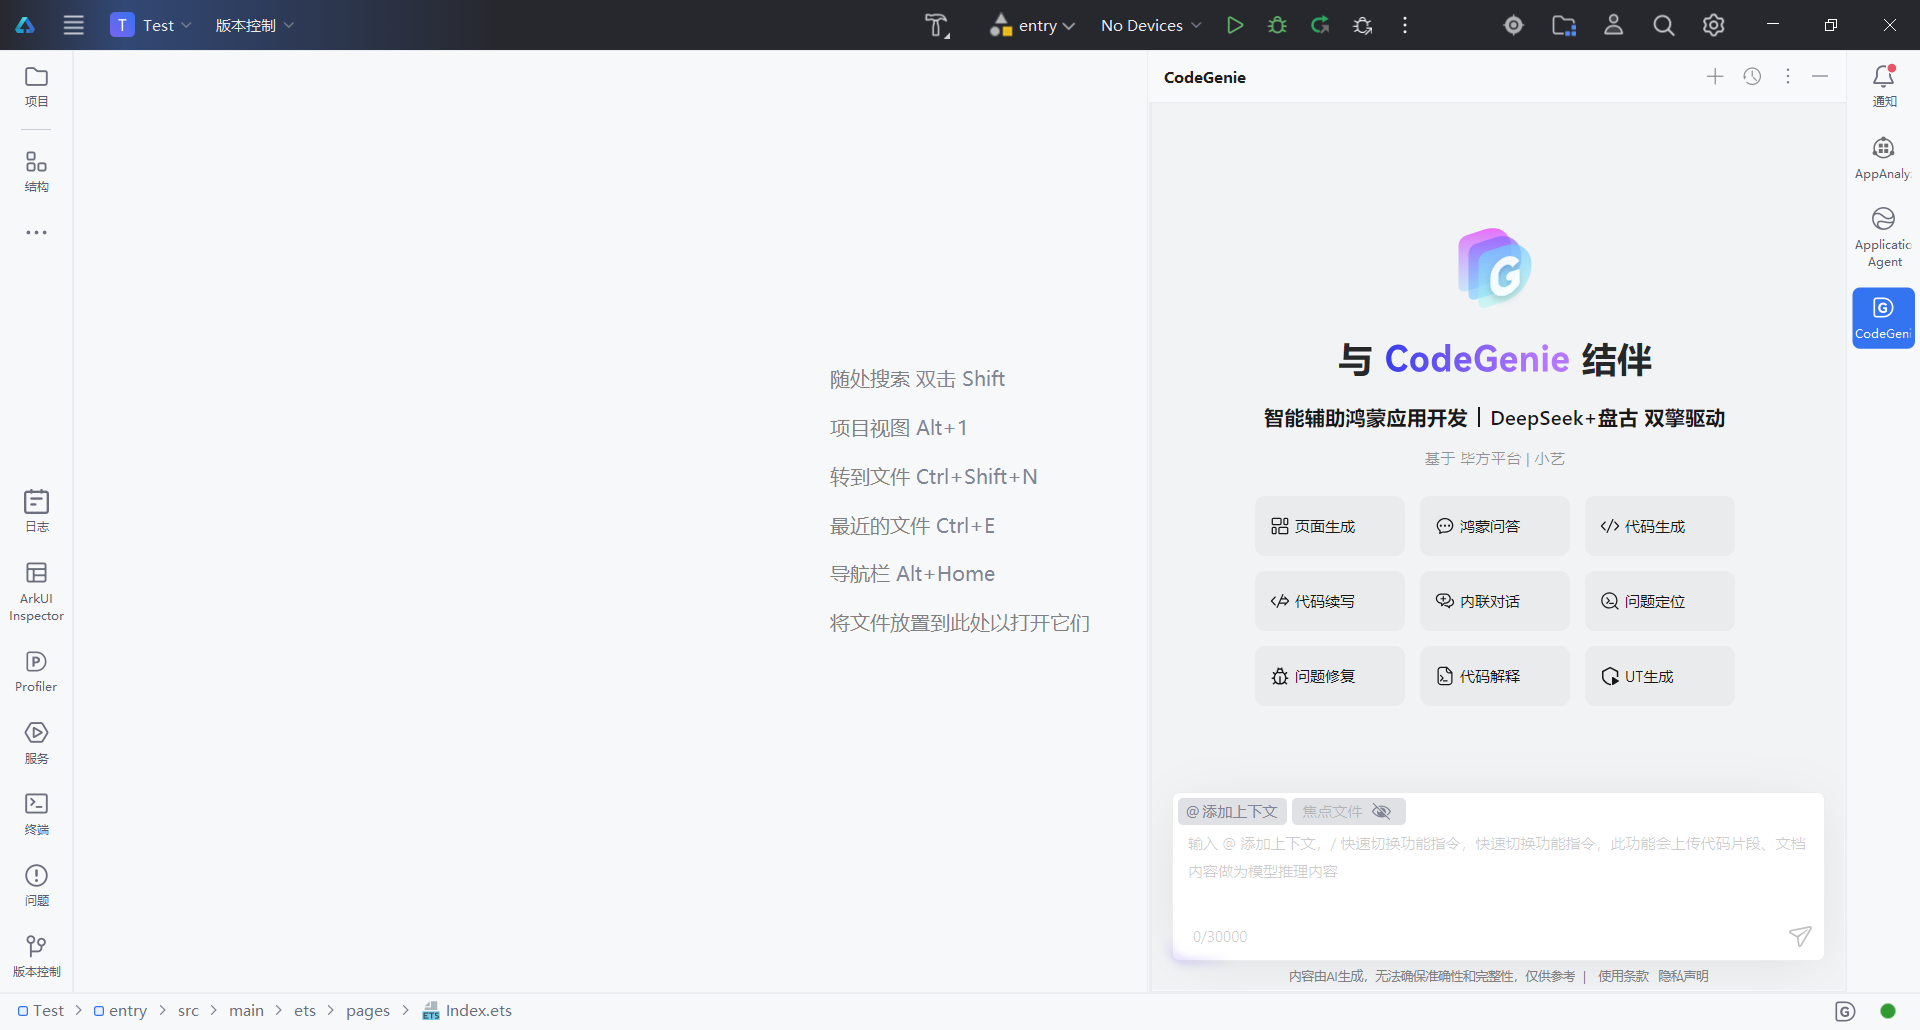Image resolution: width=1920 pixels, height=1030 pixels.
Task: Open the main hamburger menu
Action: tap(73, 25)
